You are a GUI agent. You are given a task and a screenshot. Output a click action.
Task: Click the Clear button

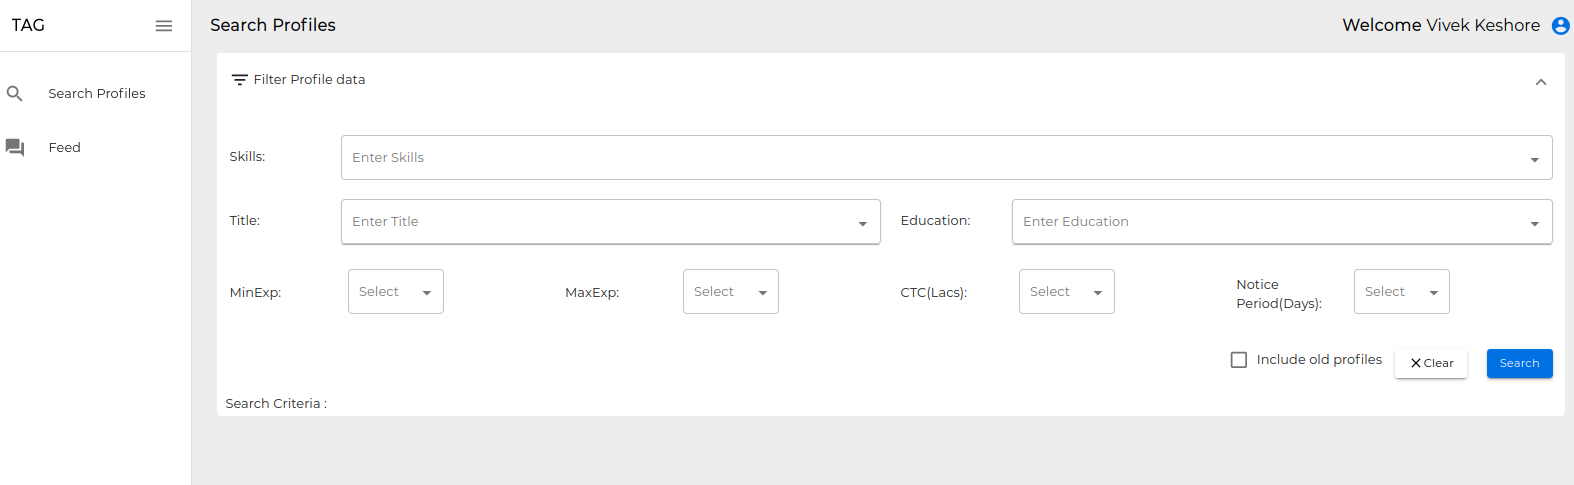tap(1431, 363)
